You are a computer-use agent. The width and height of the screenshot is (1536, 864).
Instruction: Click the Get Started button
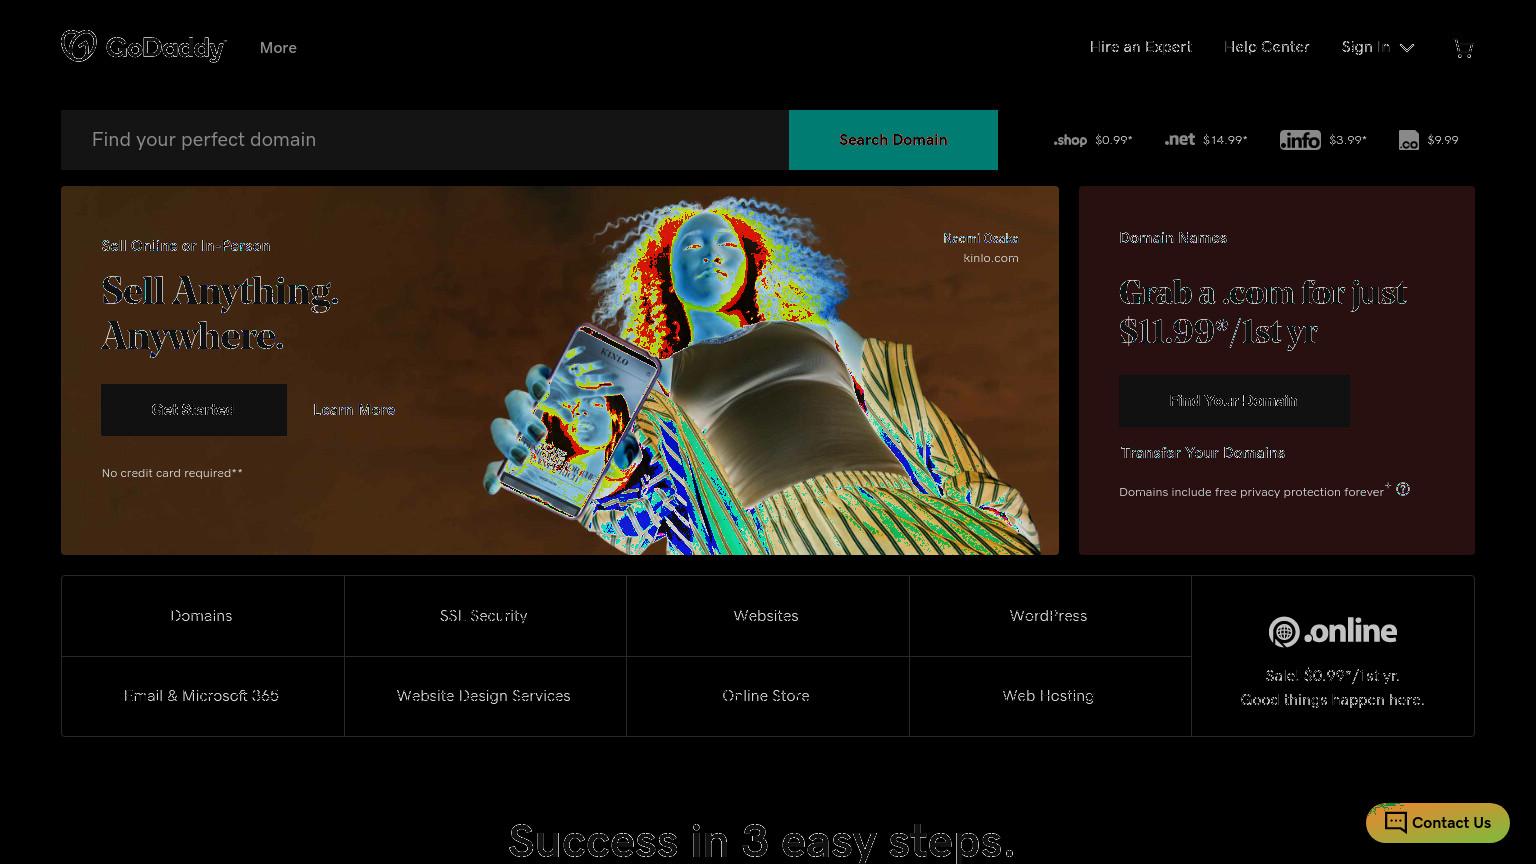tap(194, 410)
